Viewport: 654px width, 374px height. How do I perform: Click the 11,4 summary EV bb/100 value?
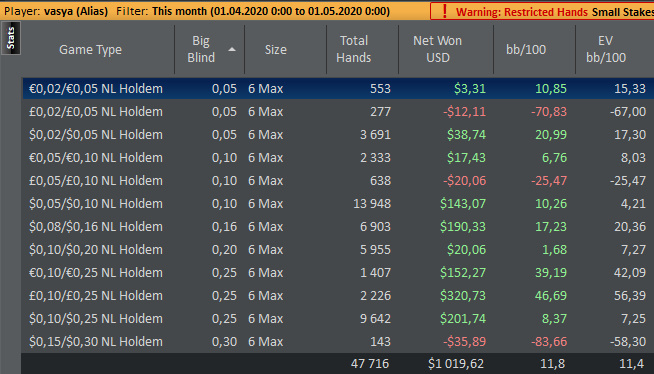pos(631,364)
